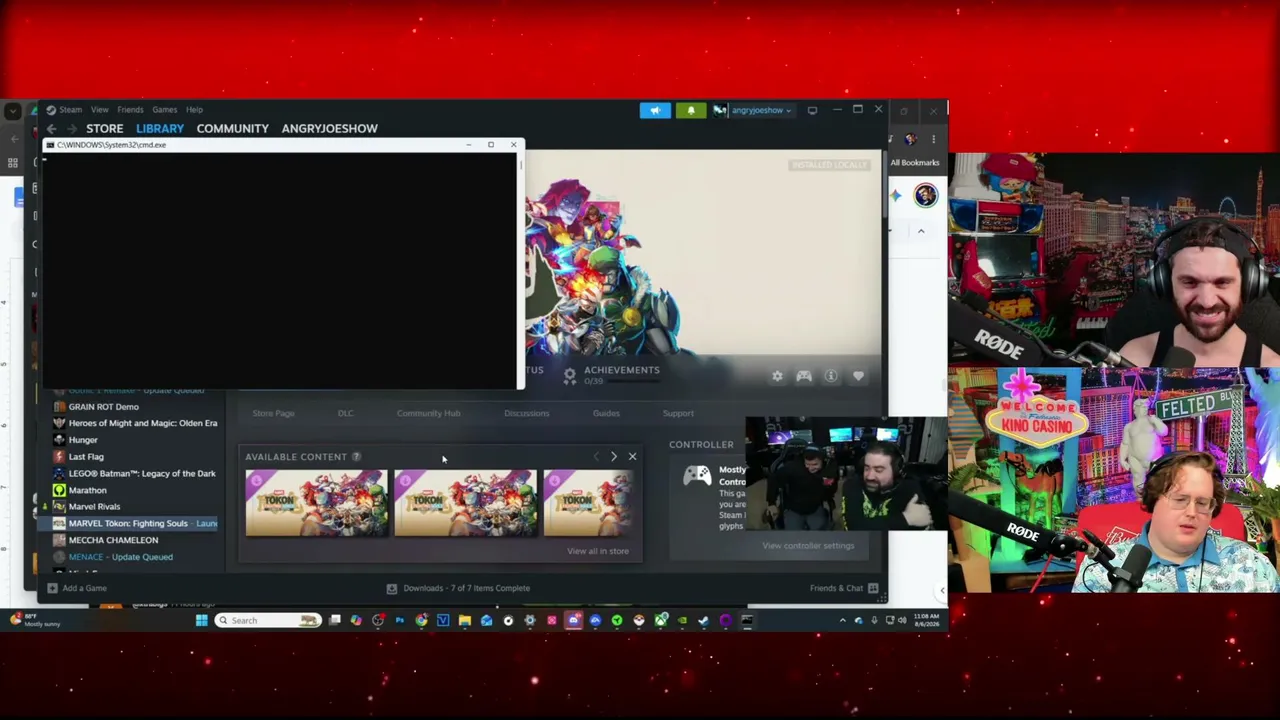Image resolution: width=1280 pixels, height=720 pixels.
Task: Click the taskbar Search box
Action: tap(266, 620)
